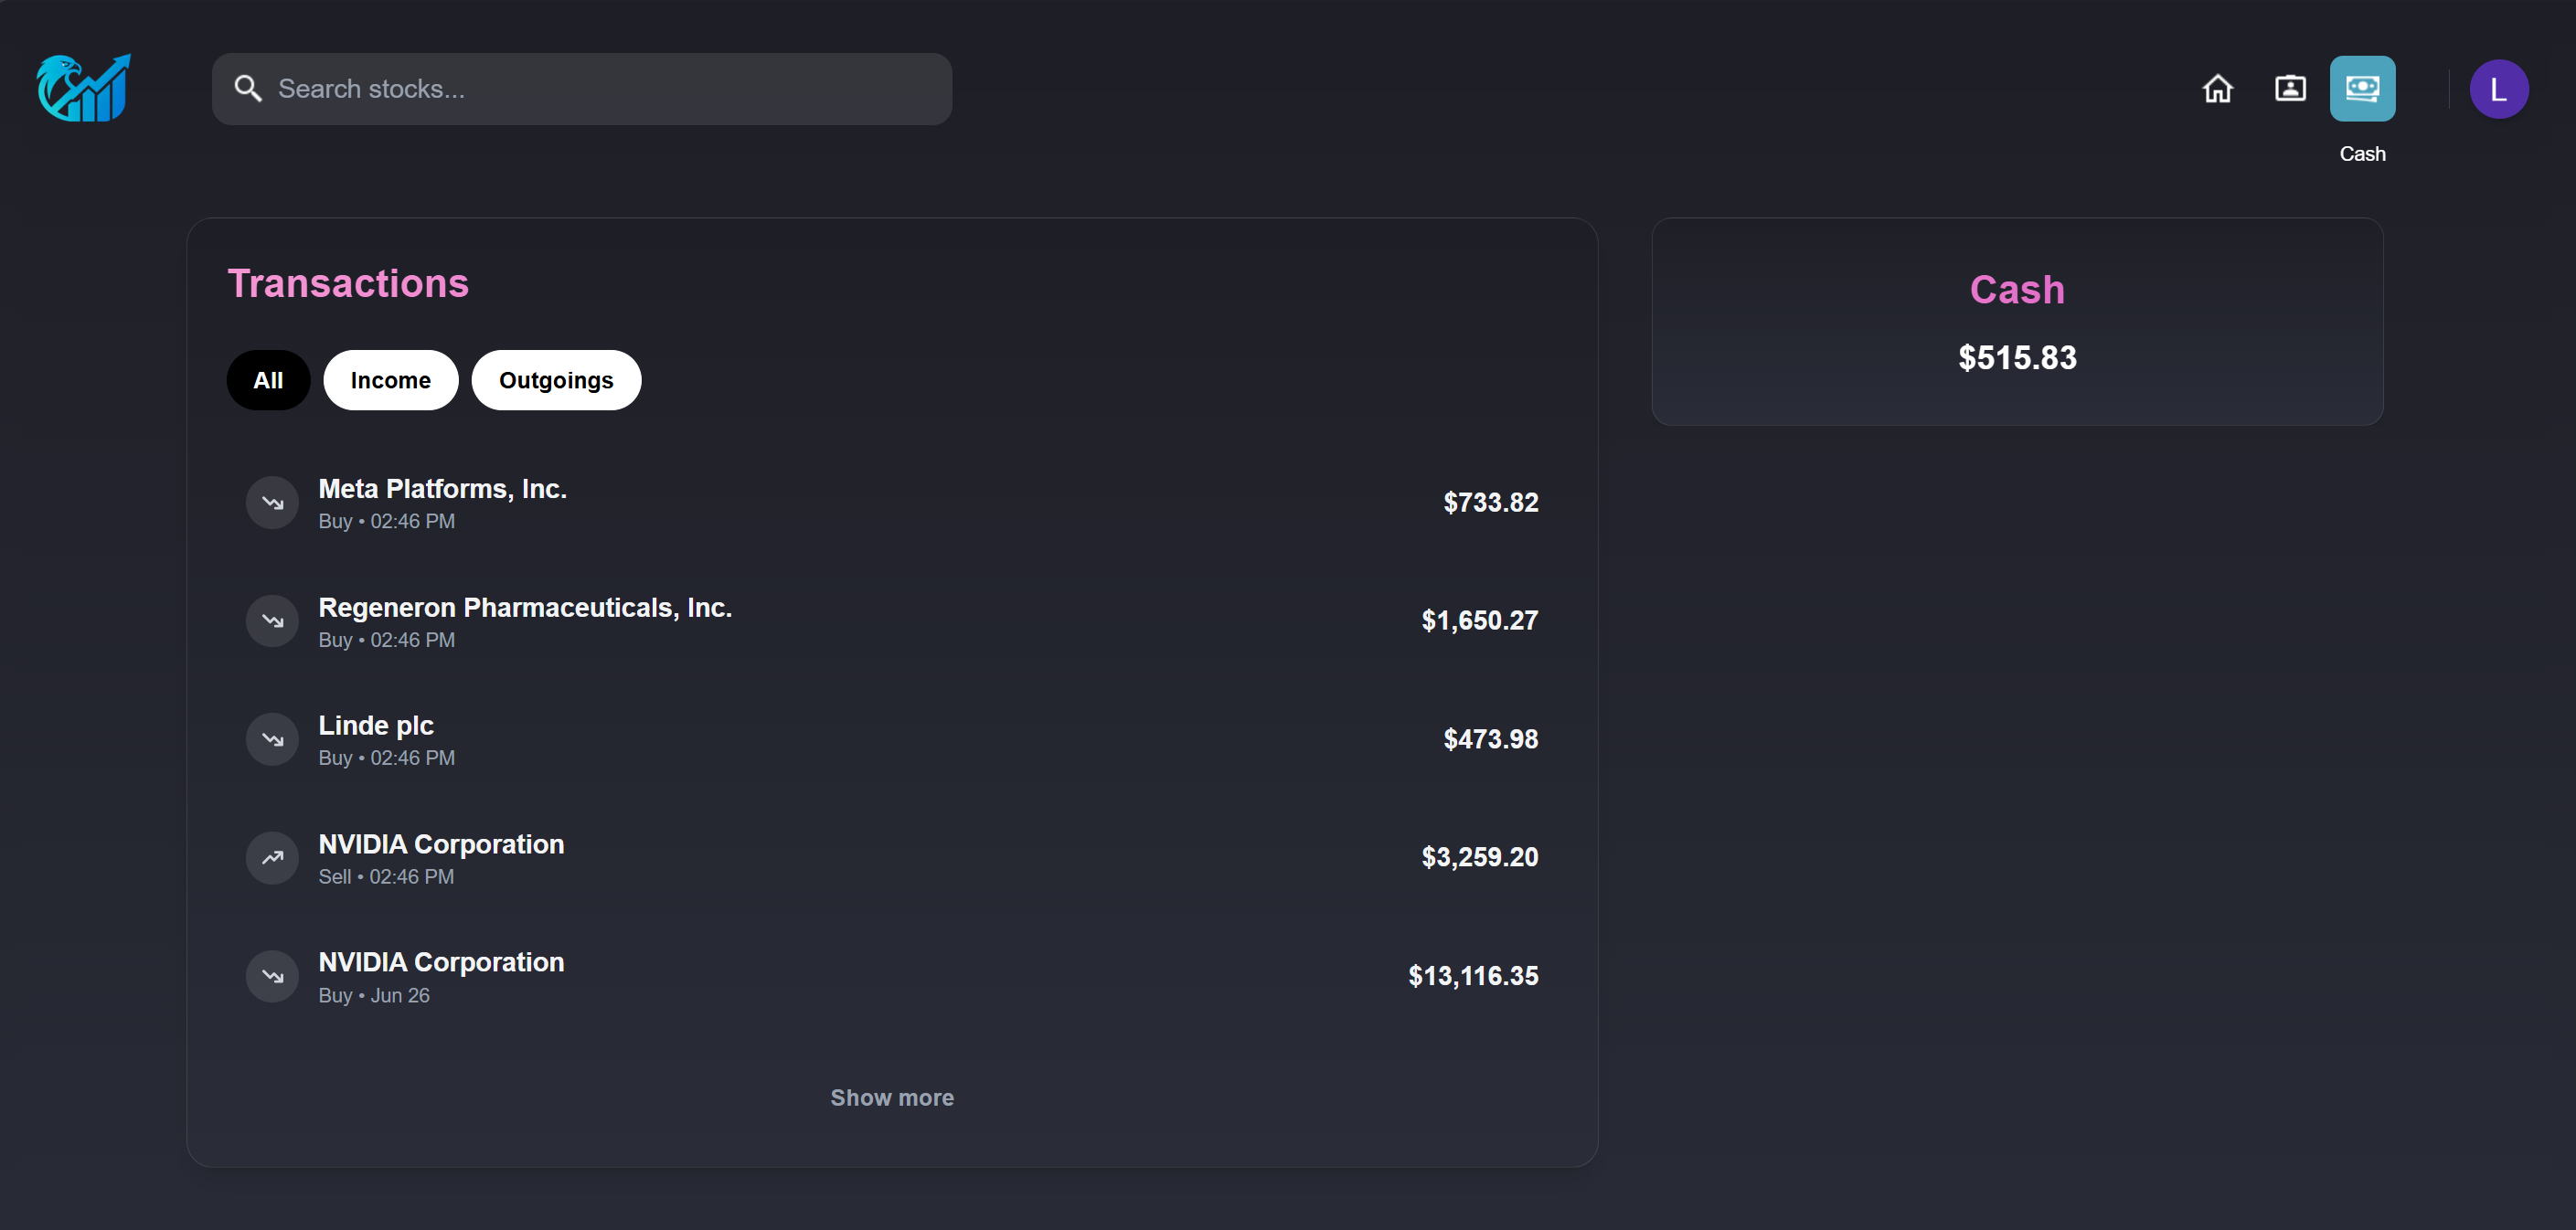Select the All transactions filter
The height and width of the screenshot is (1230, 2576).
pos(268,380)
